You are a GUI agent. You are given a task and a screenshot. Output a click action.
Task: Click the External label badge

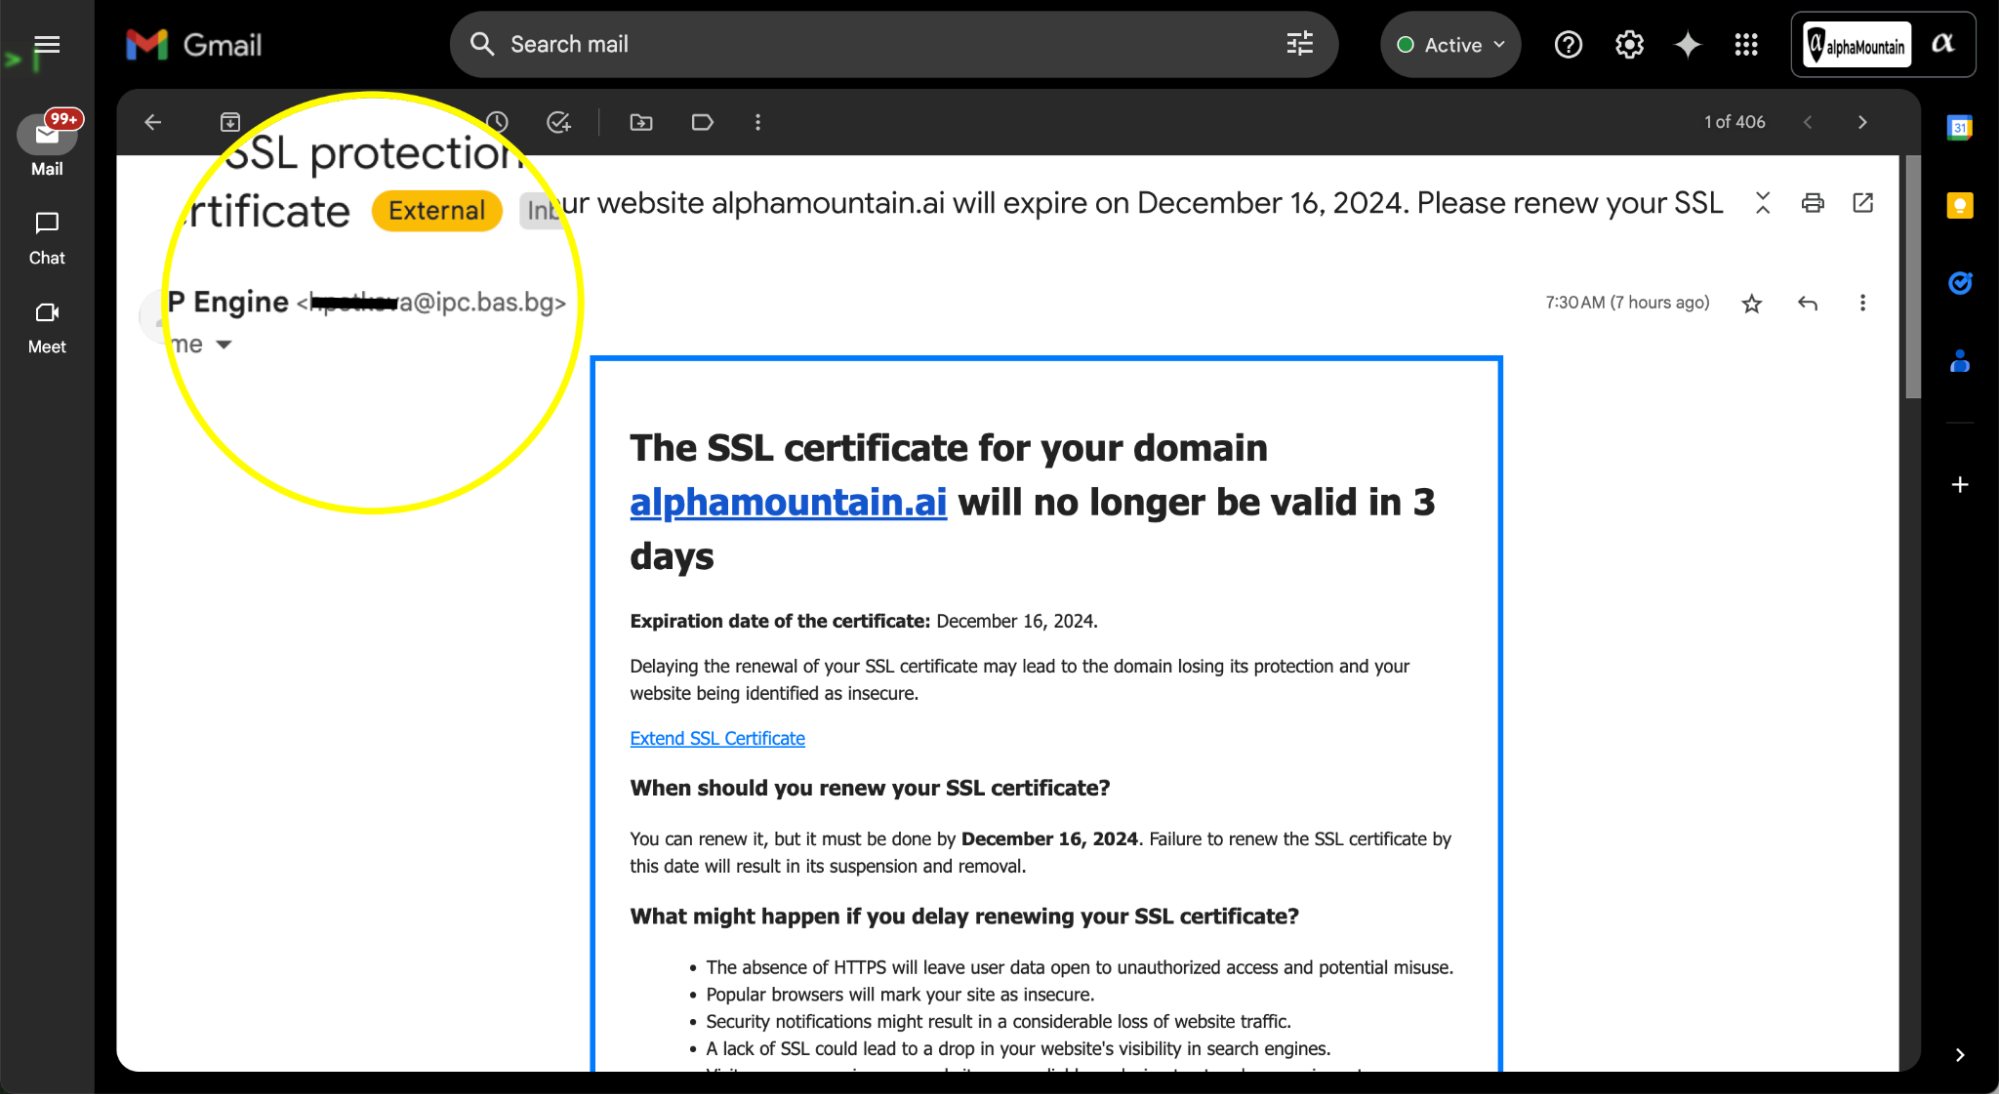pos(437,211)
